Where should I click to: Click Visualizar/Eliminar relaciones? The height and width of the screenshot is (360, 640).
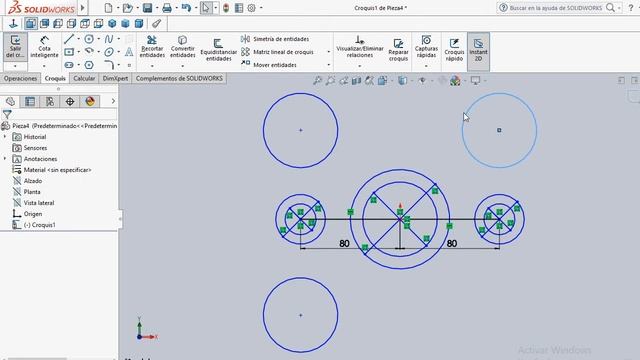coord(360,46)
